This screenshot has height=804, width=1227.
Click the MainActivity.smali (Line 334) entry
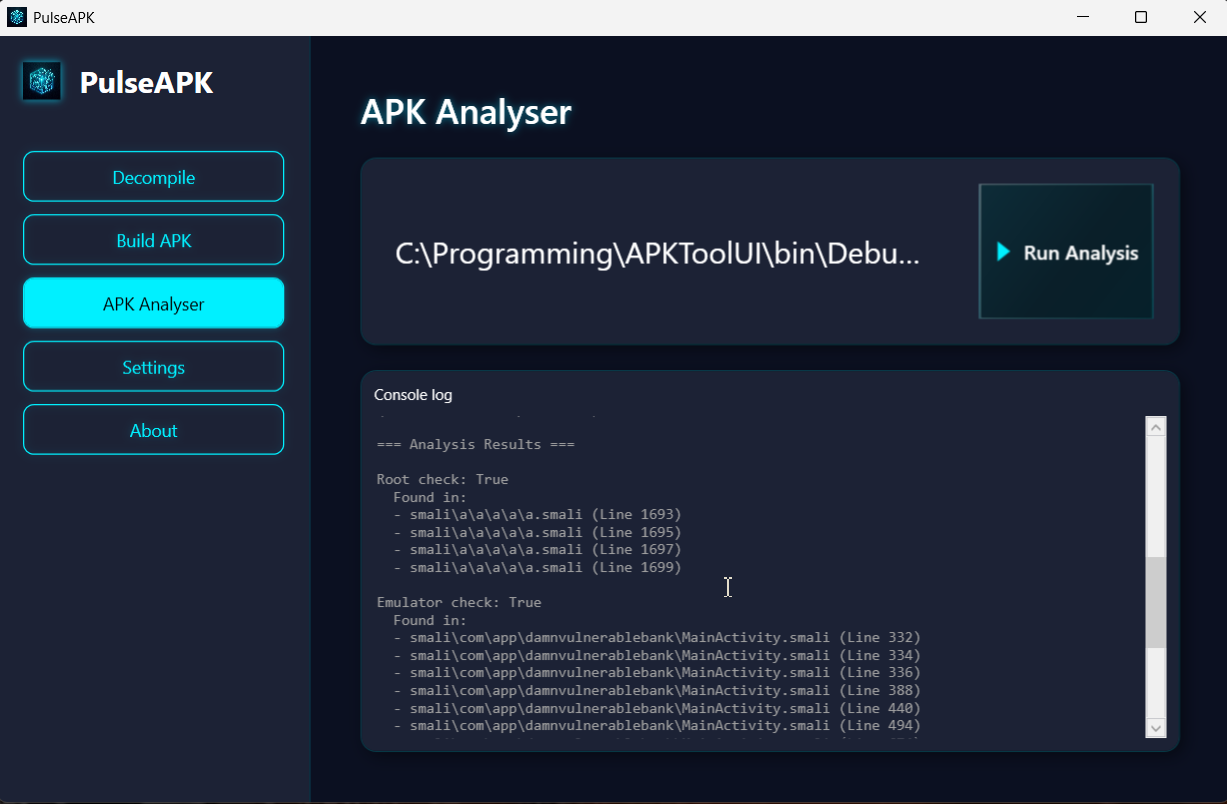[x=657, y=655]
